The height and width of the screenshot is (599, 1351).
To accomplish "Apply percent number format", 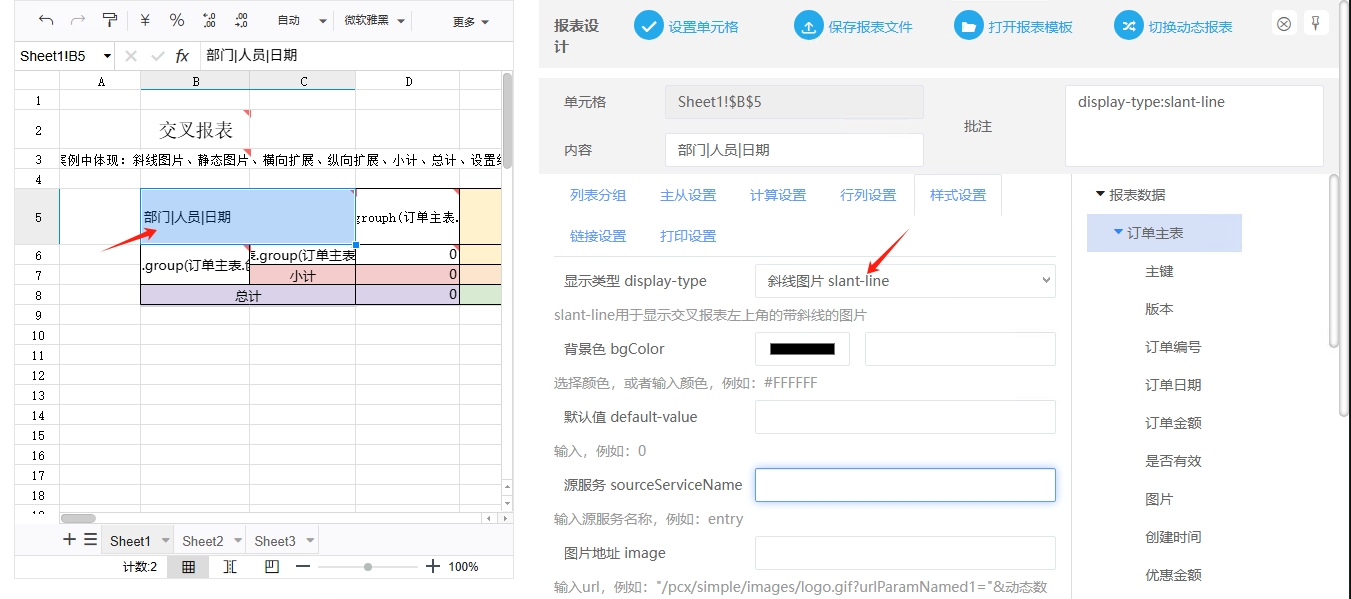I will pyautogui.click(x=177, y=21).
